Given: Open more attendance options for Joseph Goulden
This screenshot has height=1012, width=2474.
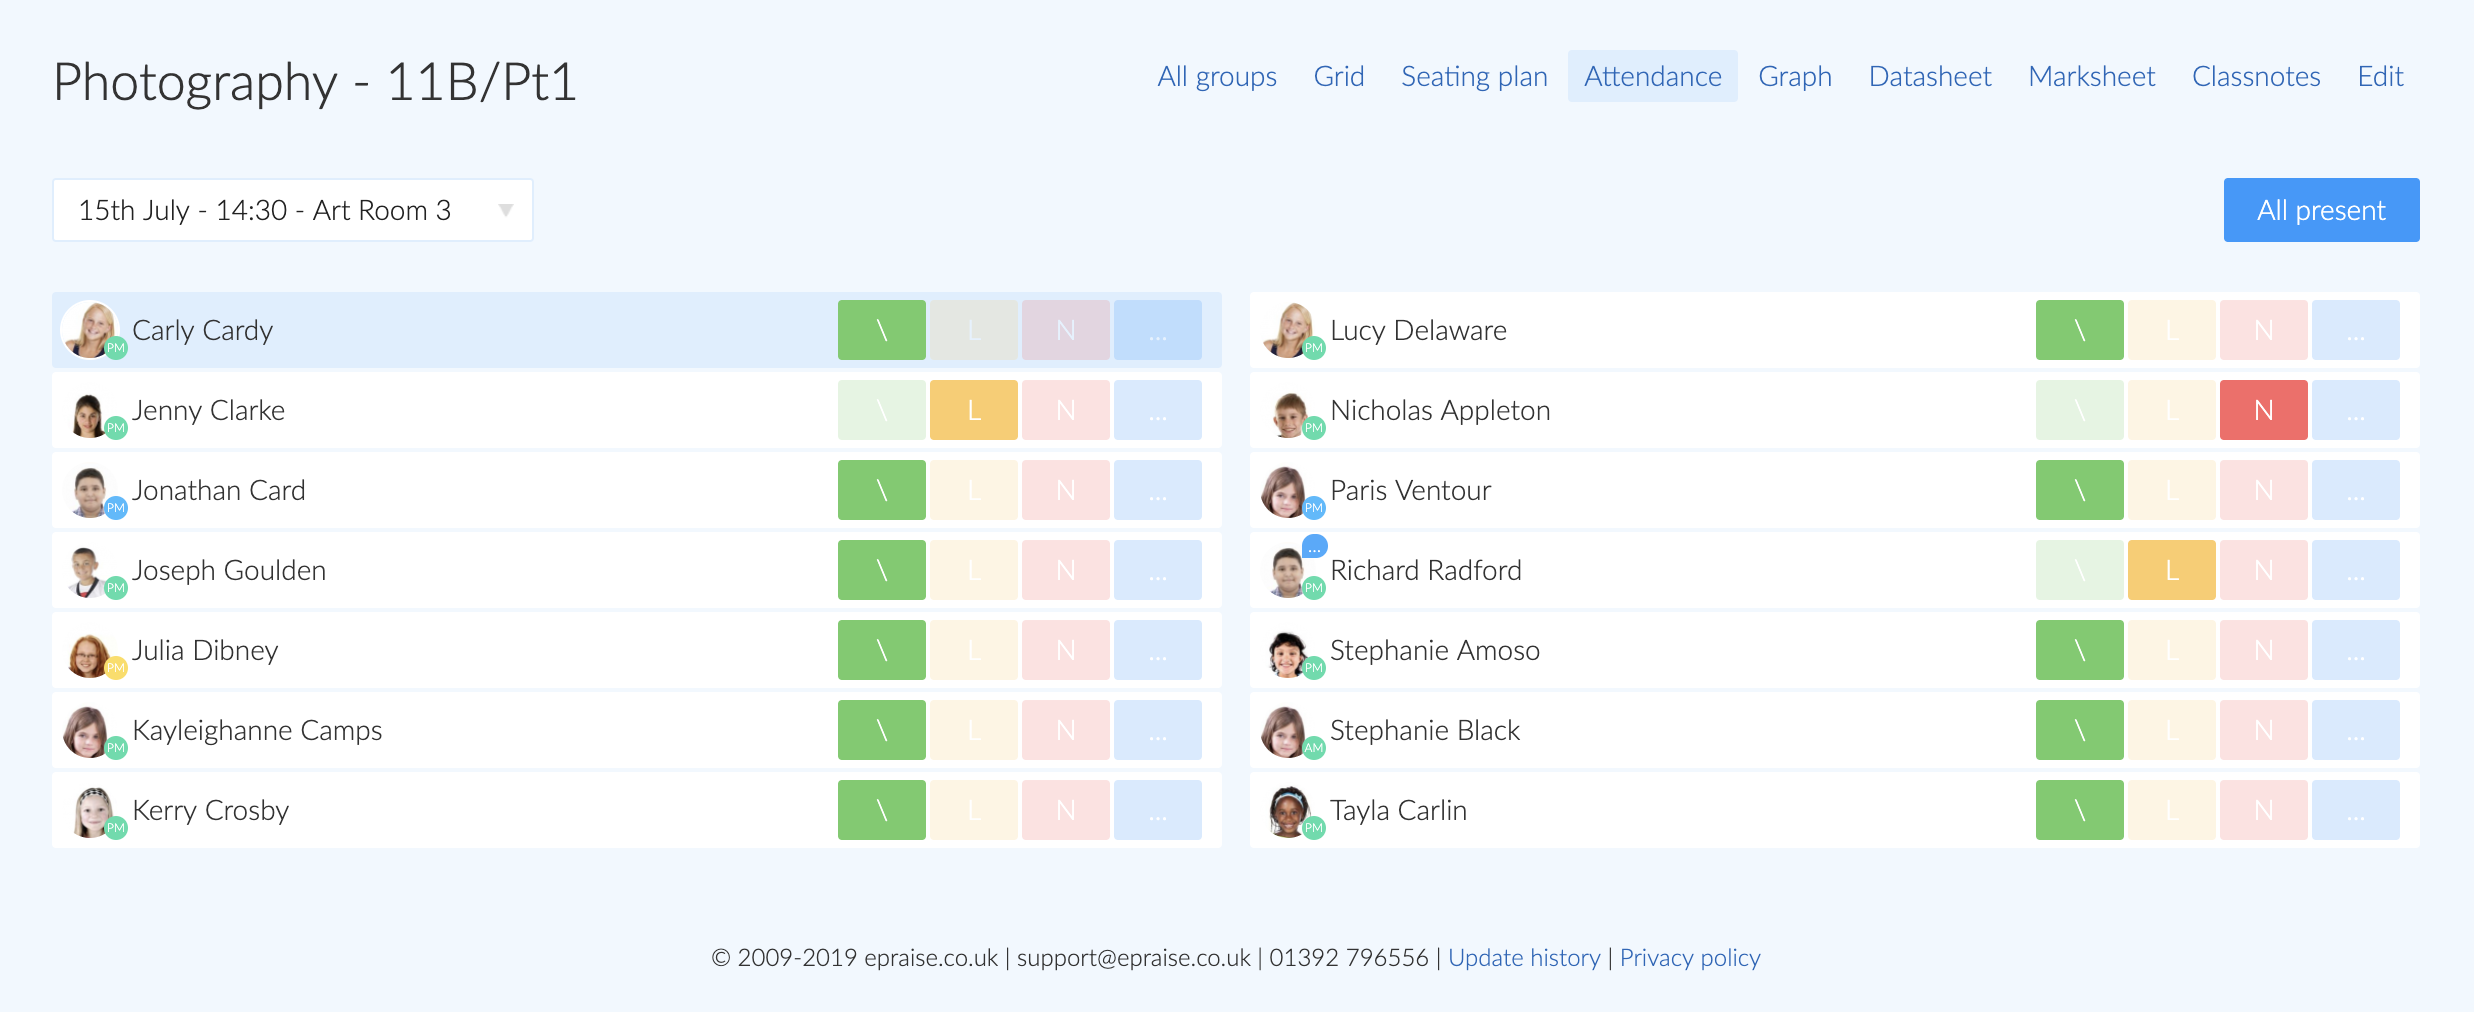Looking at the screenshot, I should (x=1158, y=570).
